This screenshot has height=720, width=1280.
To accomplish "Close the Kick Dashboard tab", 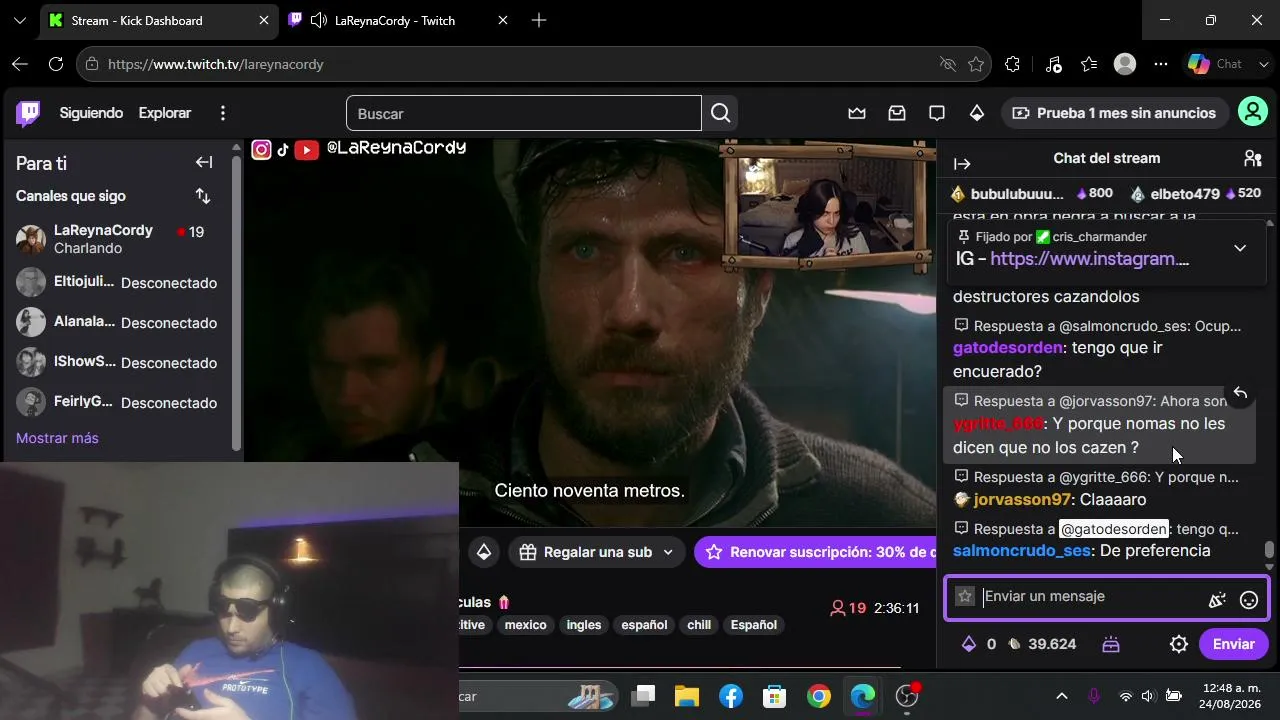I will pyautogui.click(x=264, y=20).
